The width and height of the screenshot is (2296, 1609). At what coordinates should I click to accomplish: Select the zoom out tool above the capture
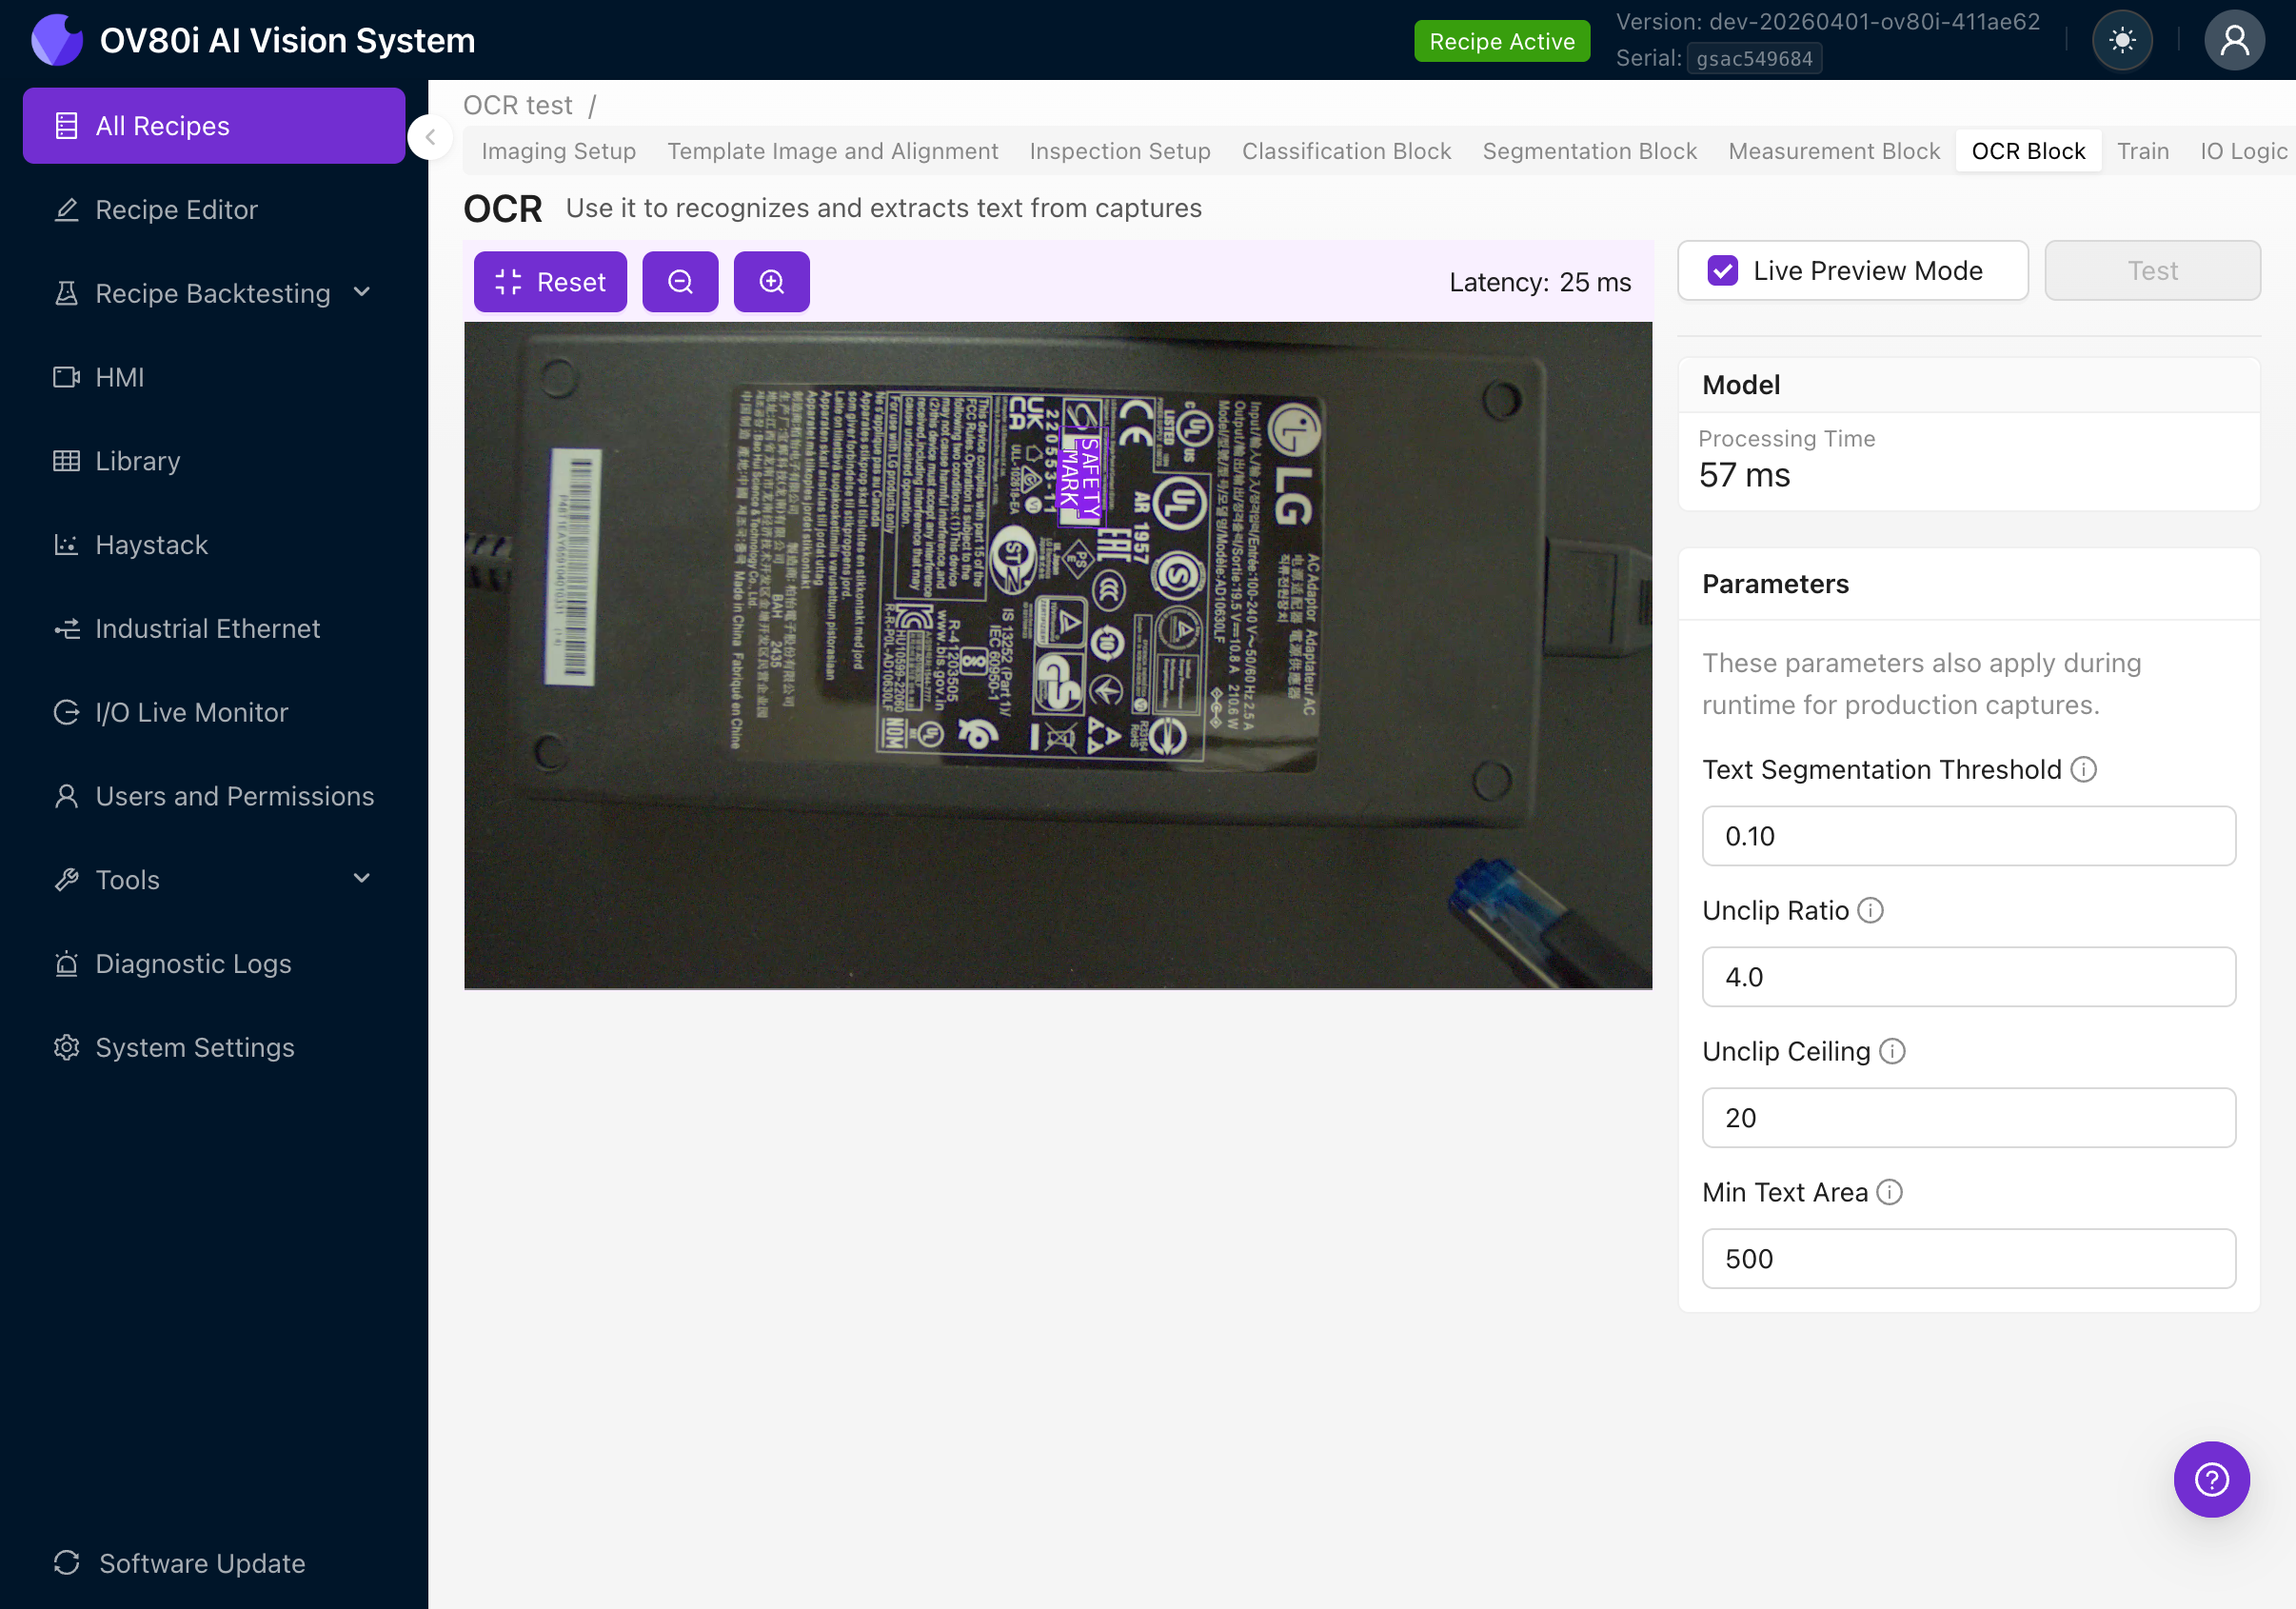tap(680, 281)
